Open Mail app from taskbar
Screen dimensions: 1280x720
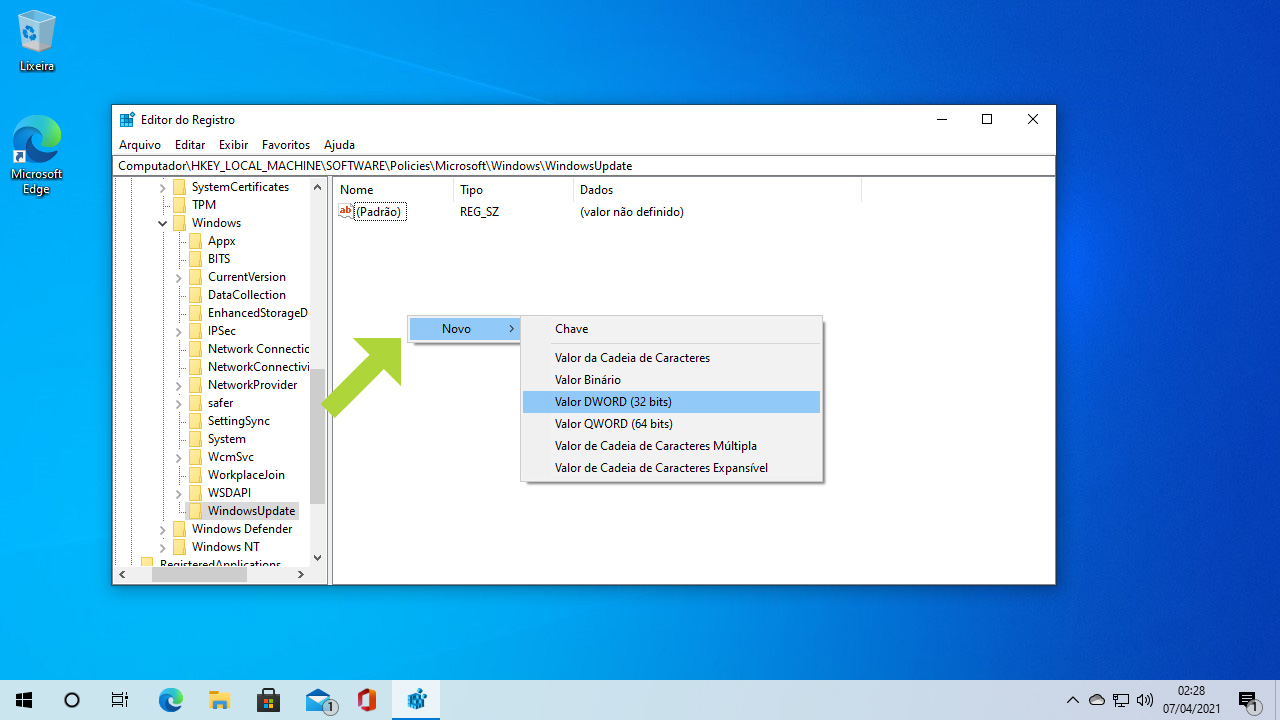click(319, 700)
